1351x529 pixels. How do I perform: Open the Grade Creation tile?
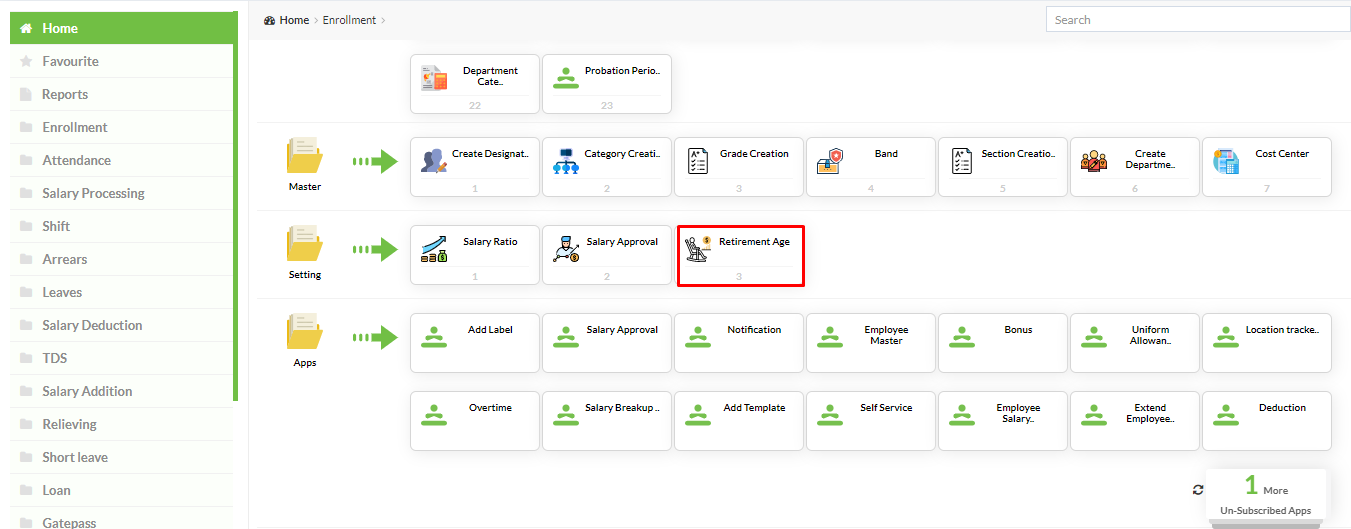point(739,167)
